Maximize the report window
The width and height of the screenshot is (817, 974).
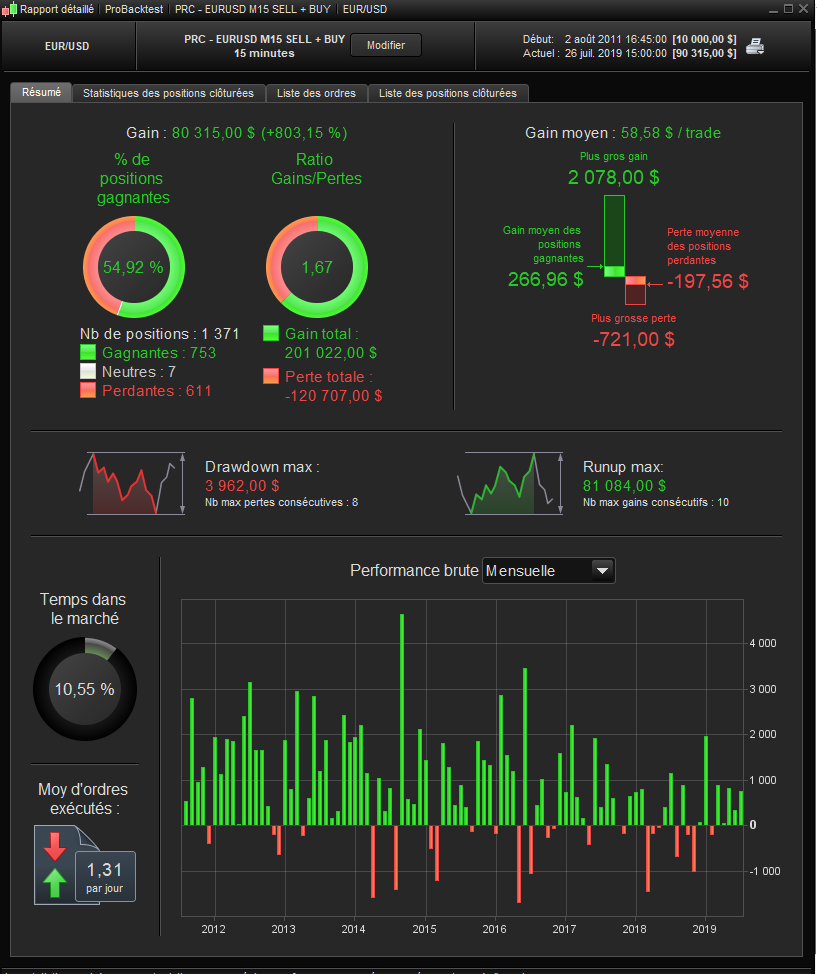[x=788, y=9]
